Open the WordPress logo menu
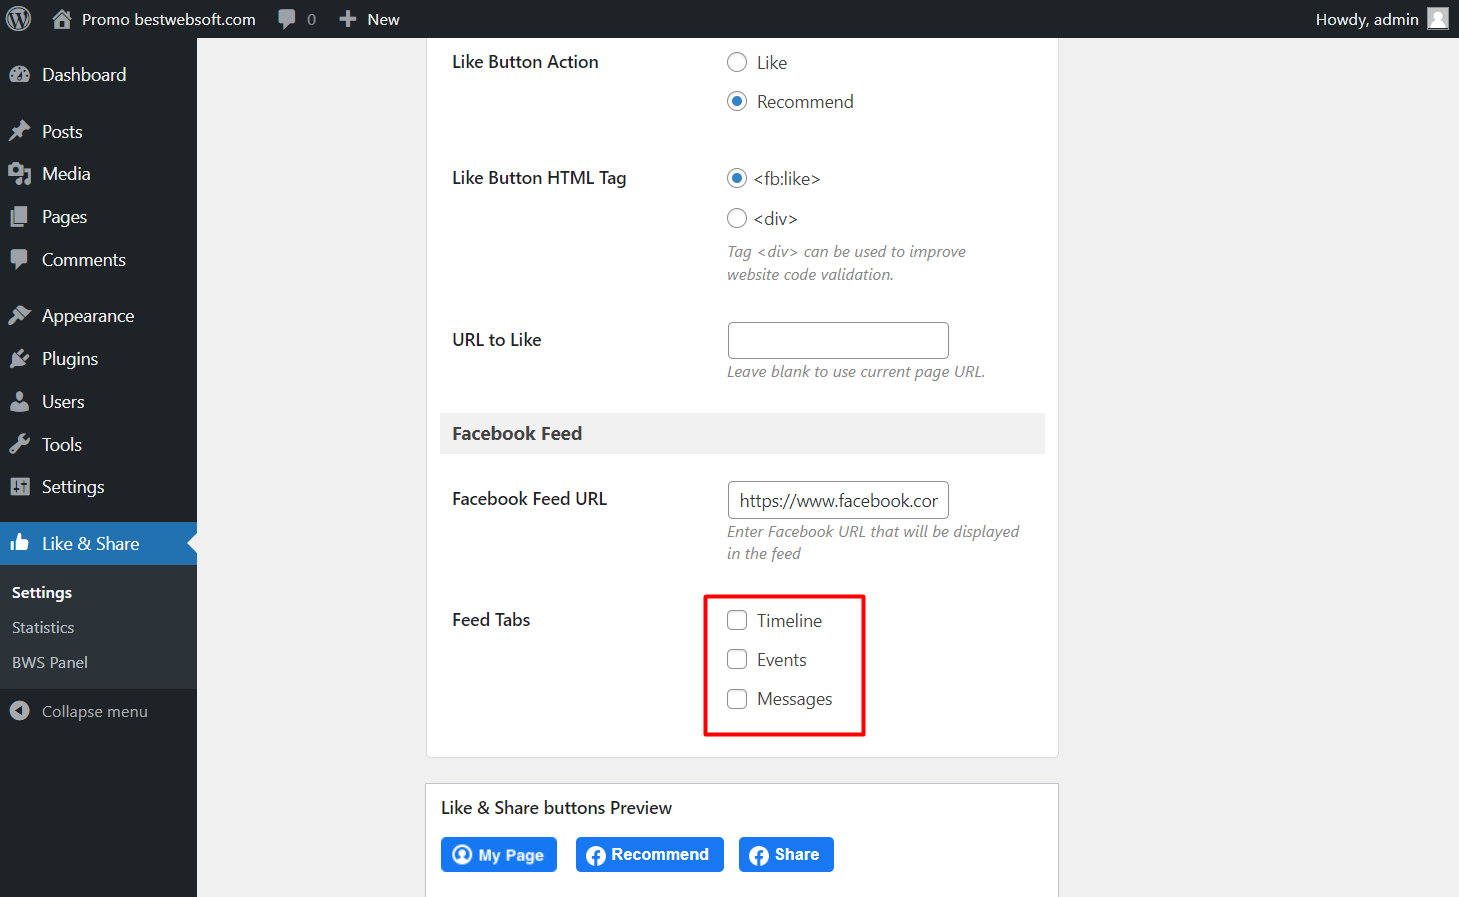The width and height of the screenshot is (1459, 897). 18,19
